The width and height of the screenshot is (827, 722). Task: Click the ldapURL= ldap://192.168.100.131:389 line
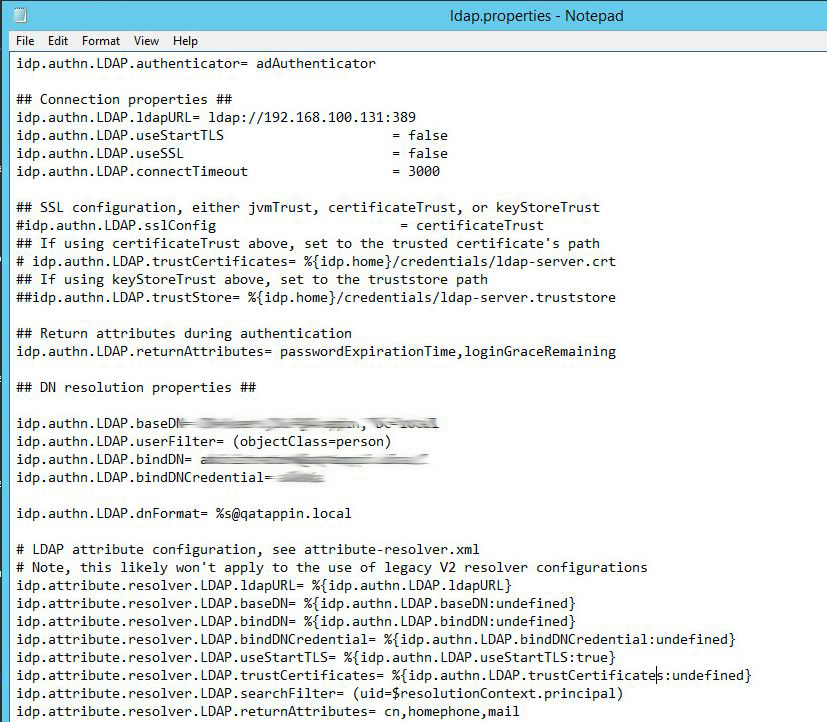[216, 117]
